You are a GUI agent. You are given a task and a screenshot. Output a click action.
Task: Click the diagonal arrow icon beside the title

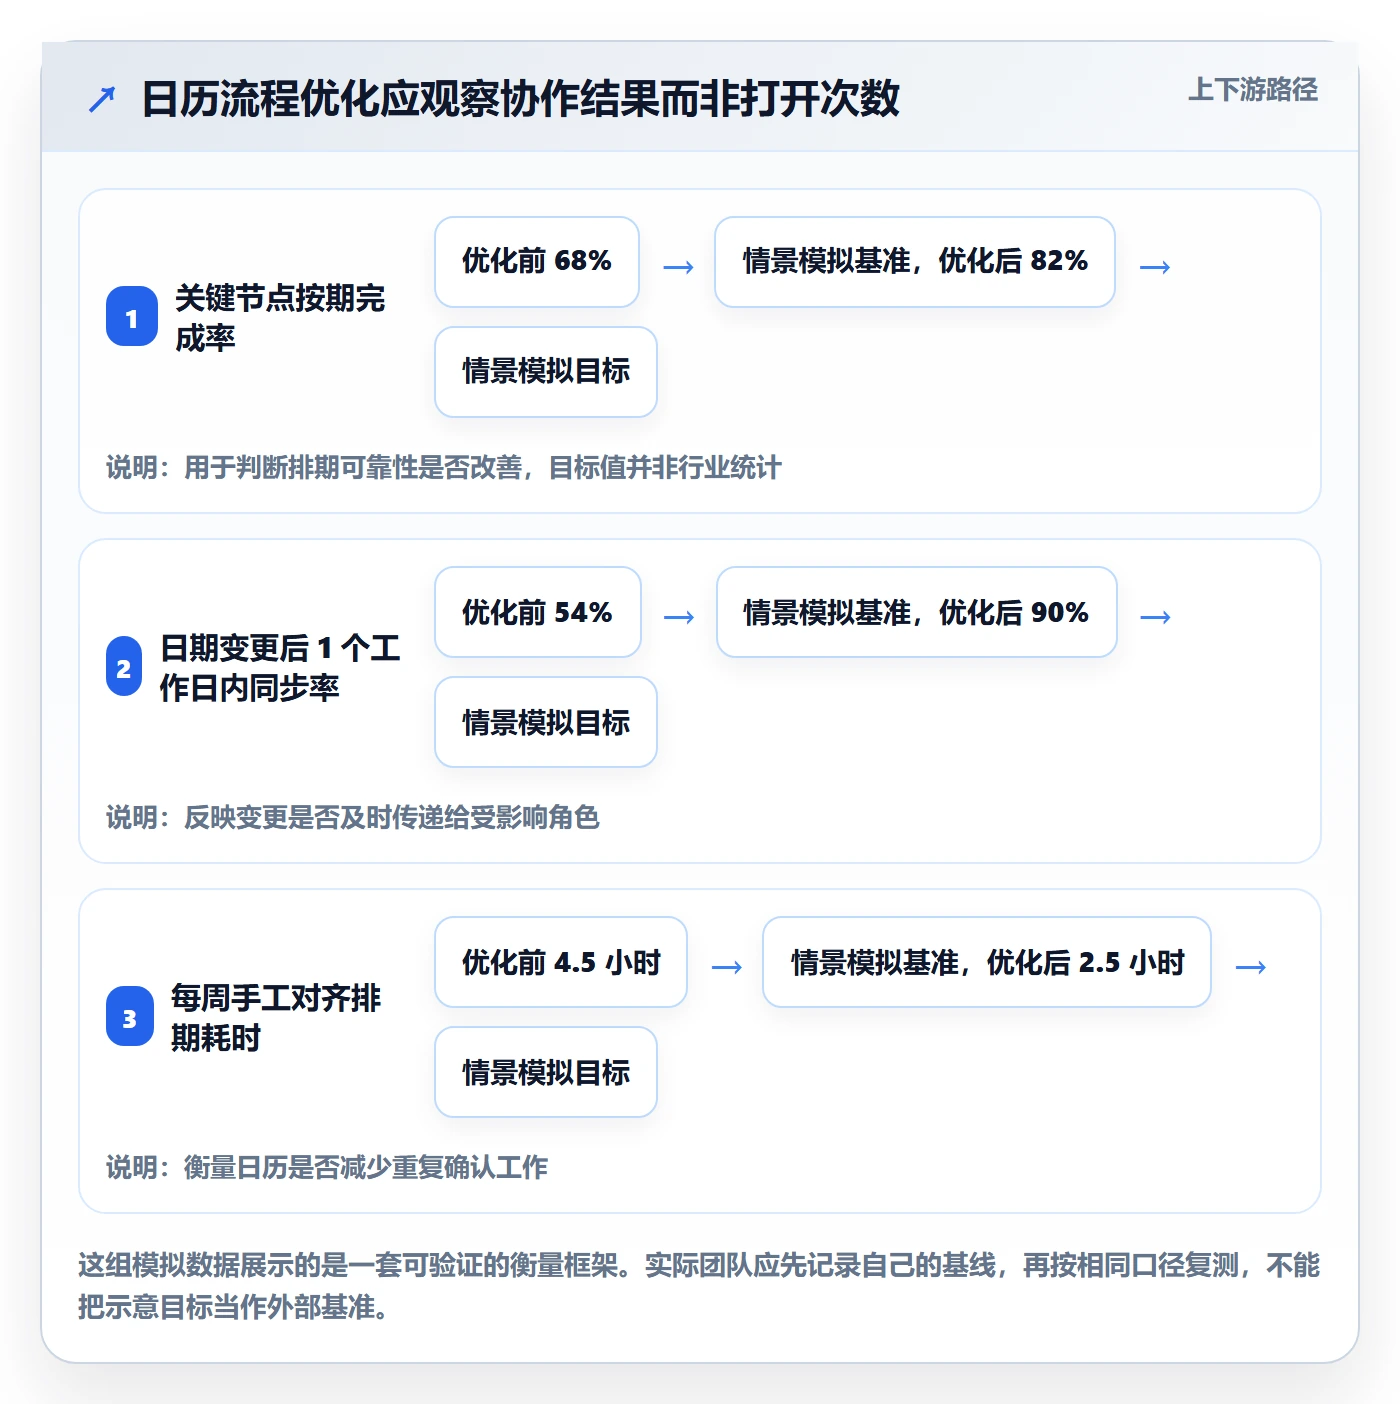pyautogui.click(x=102, y=99)
